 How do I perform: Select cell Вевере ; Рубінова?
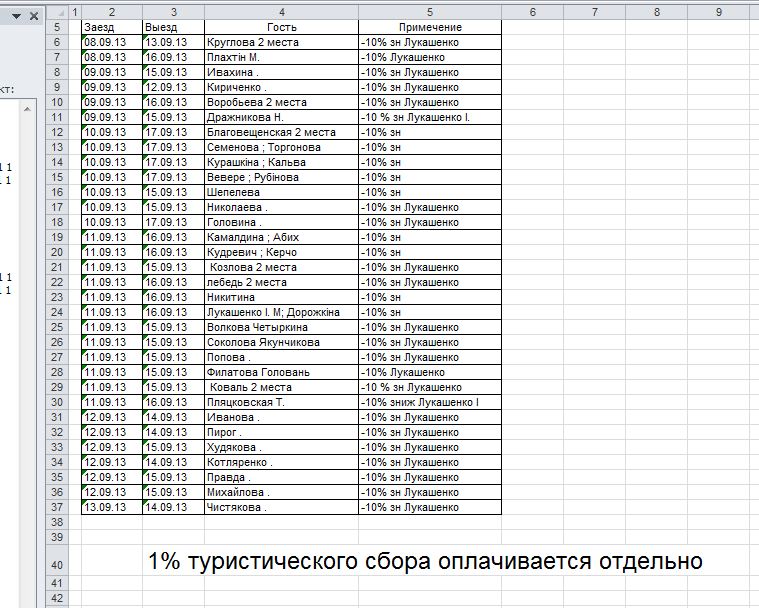pyautogui.click(x=282, y=177)
